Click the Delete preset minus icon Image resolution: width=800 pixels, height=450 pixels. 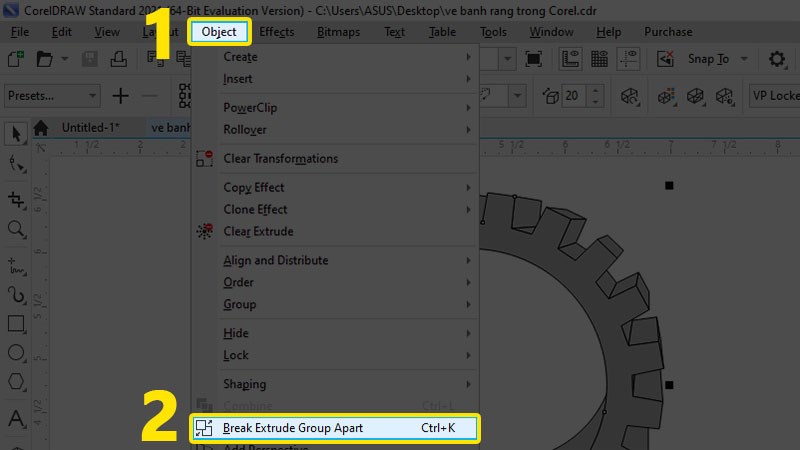coord(149,96)
